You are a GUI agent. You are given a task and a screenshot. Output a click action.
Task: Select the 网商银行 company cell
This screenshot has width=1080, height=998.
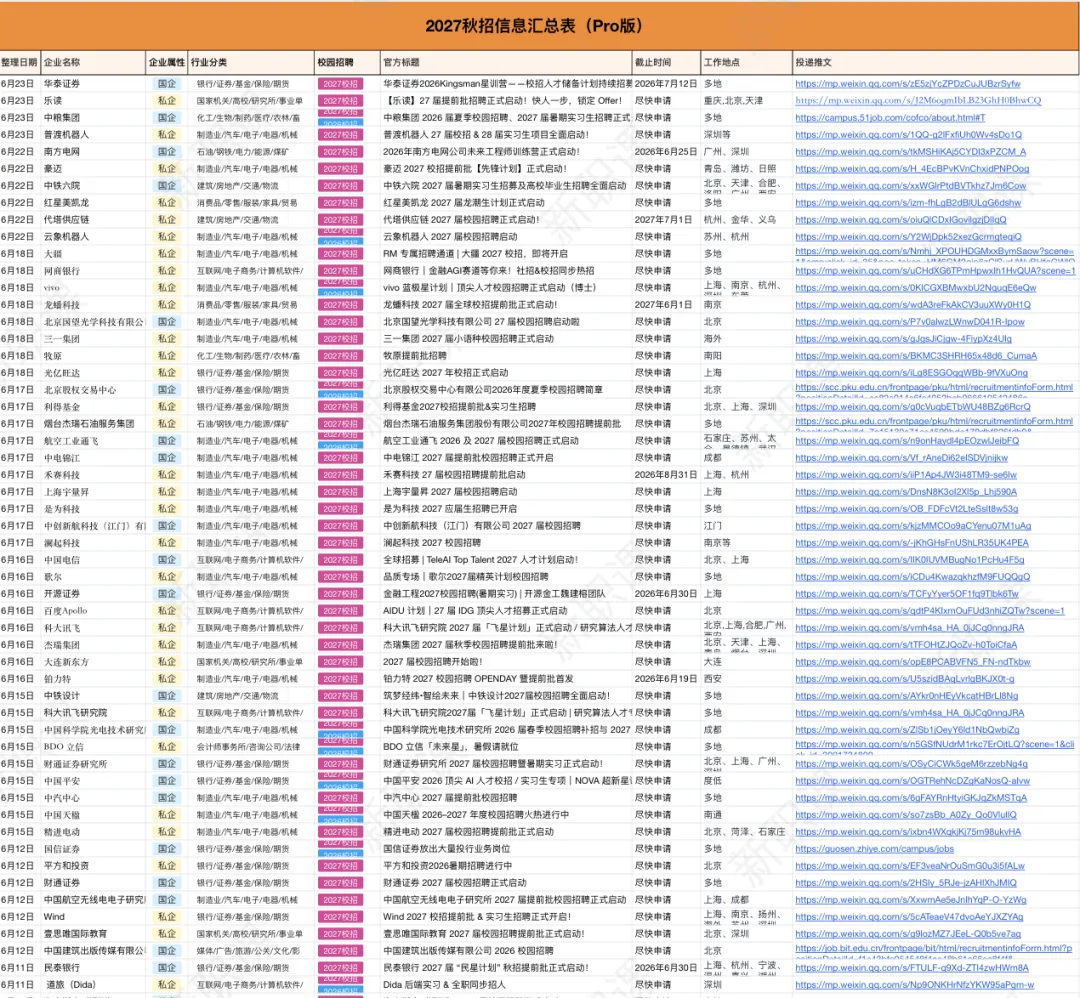pyautogui.click(x=62, y=271)
